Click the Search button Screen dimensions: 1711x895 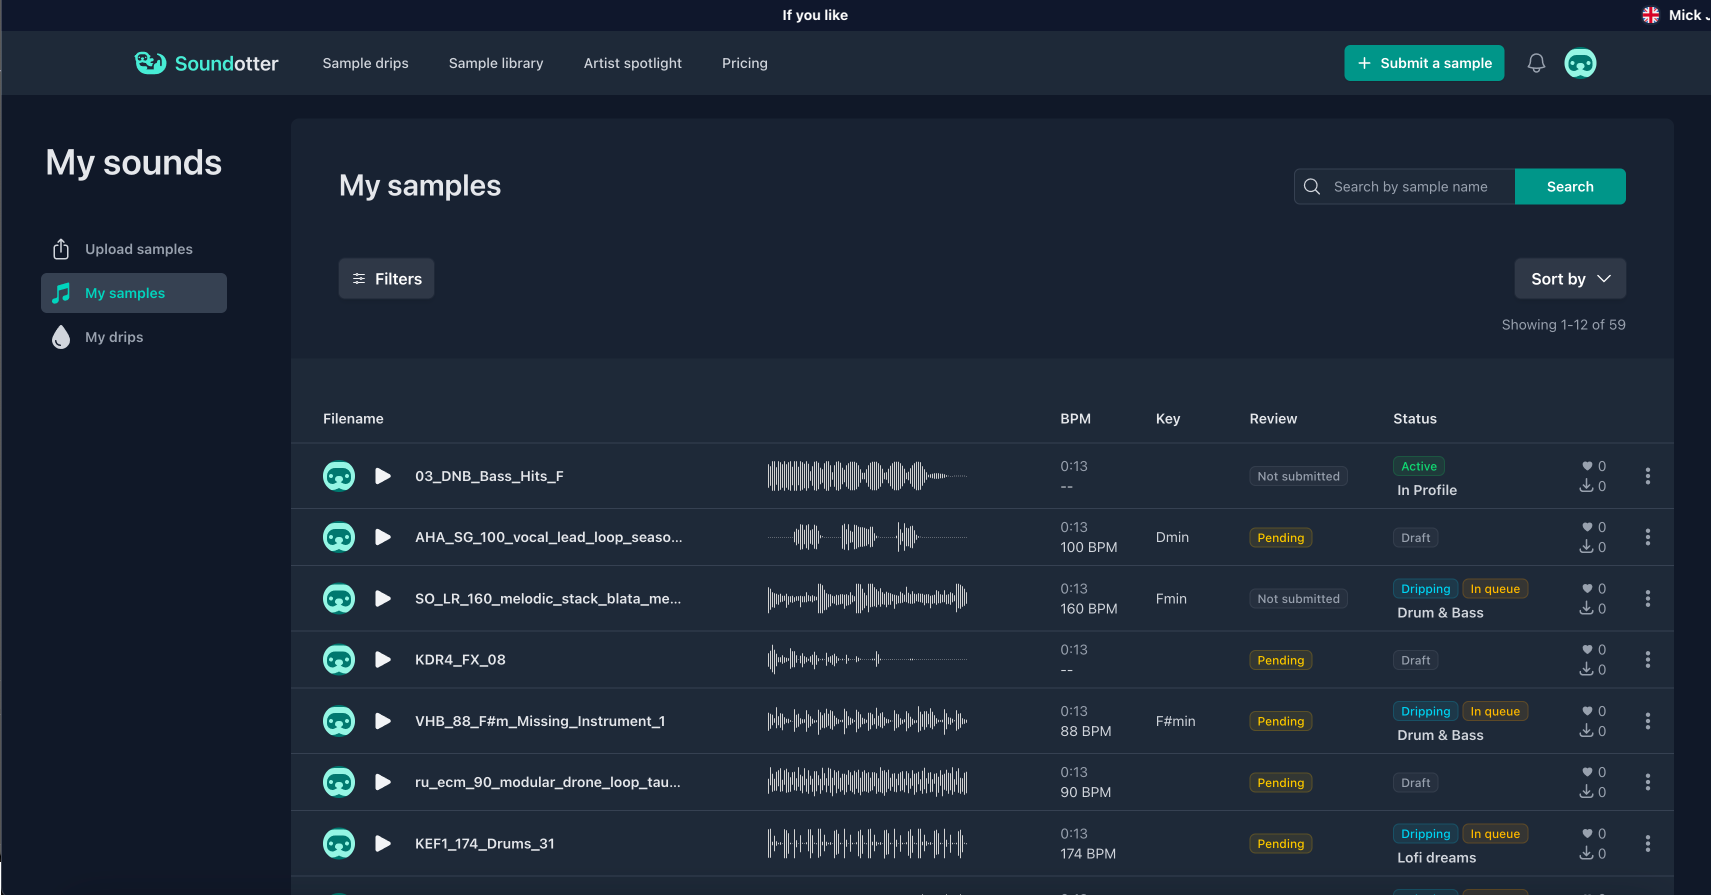[1570, 187]
